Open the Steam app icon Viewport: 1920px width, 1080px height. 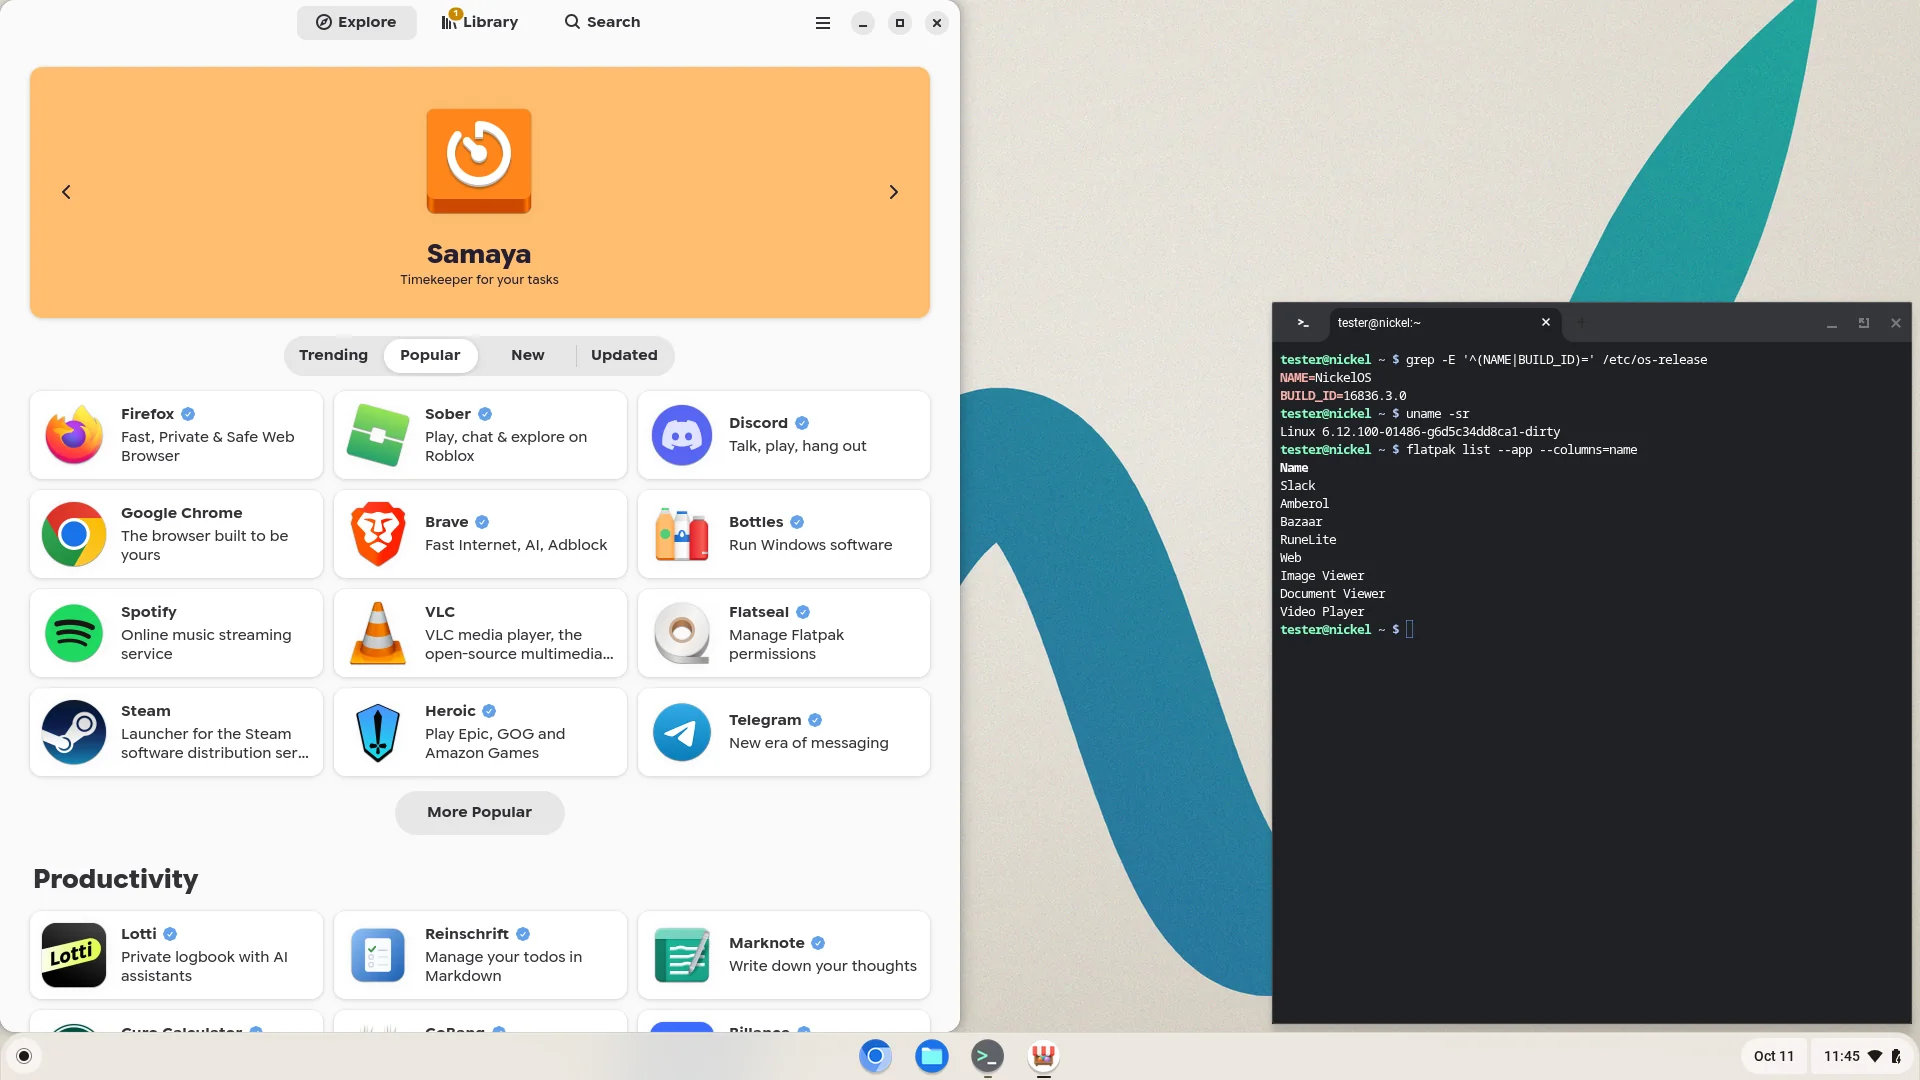click(x=74, y=732)
